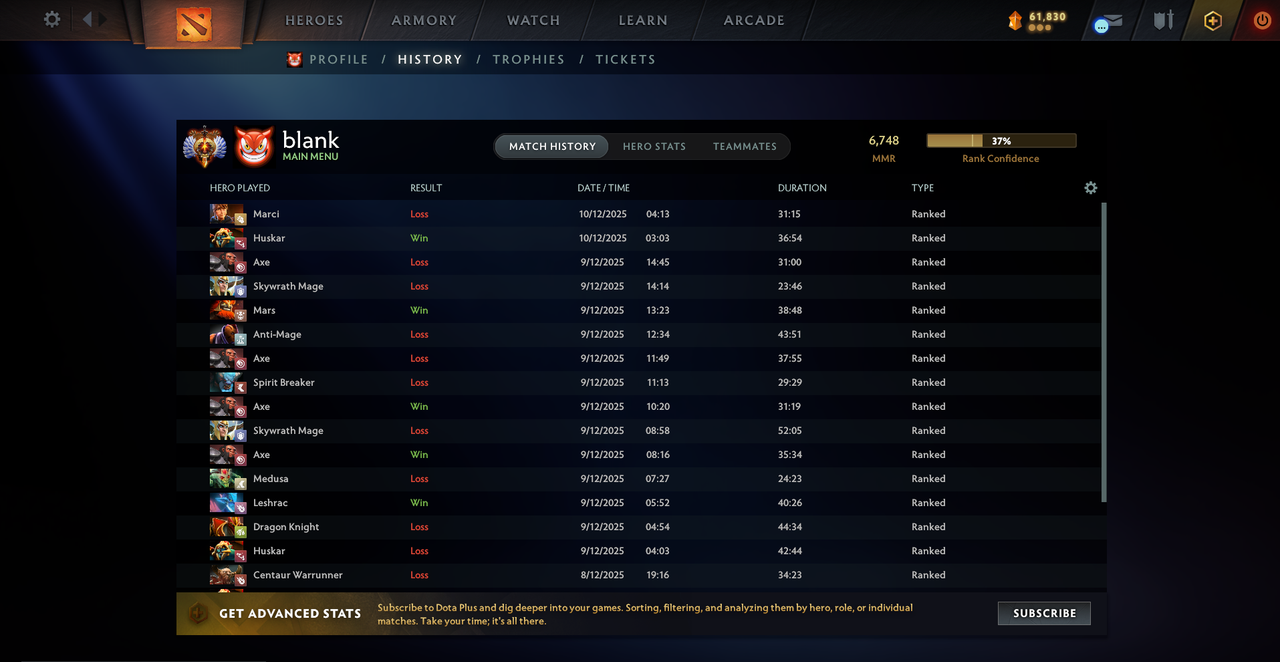Open the ARCADE menu
Screen dimensions: 1280x662
tap(754, 20)
